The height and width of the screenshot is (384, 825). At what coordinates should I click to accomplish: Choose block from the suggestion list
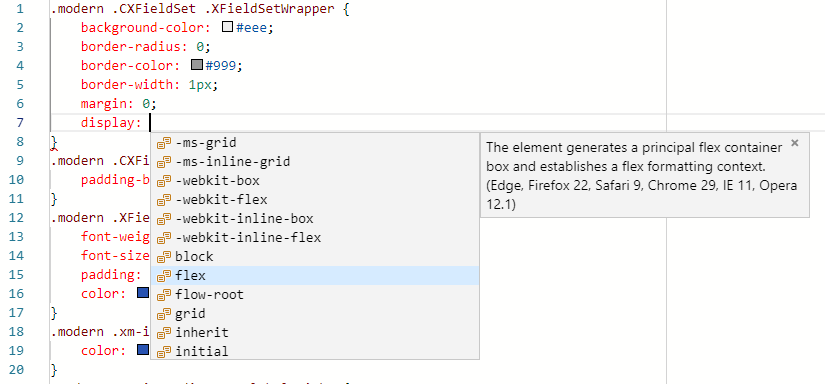(x=315, y=257)
